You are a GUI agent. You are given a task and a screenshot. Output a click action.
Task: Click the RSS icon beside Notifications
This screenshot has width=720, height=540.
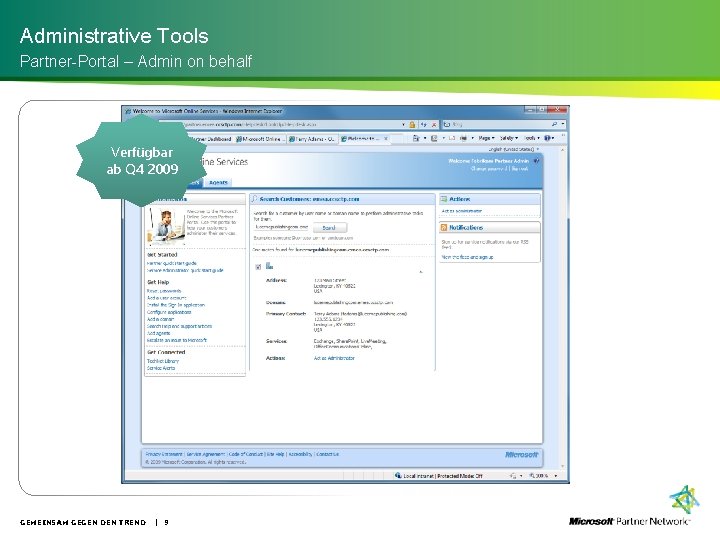tap(444, 227)
